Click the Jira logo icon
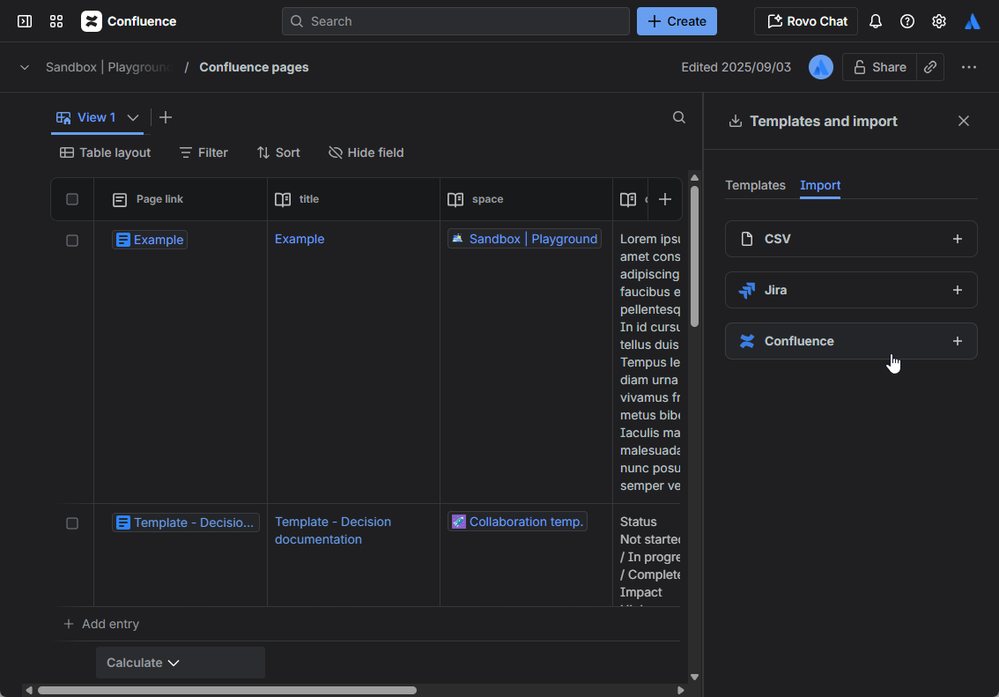 [x=747, y=290]
